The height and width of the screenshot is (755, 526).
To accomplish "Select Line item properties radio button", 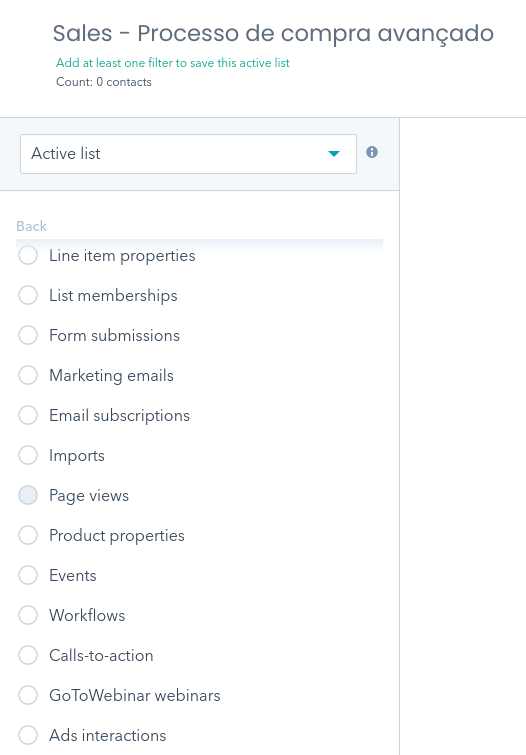I will (28, 255).
